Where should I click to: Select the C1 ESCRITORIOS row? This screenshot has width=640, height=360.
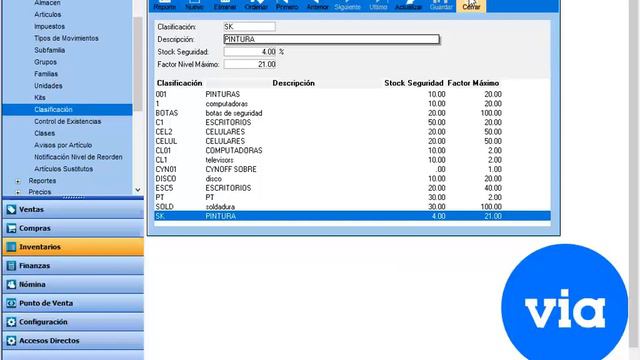[x=352, y=122]
